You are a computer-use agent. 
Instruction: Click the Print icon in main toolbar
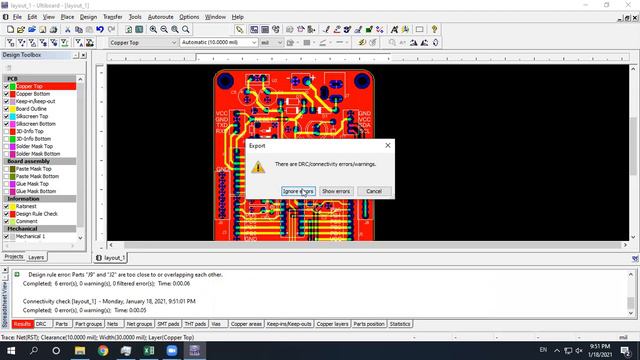(x=53, y=29)
